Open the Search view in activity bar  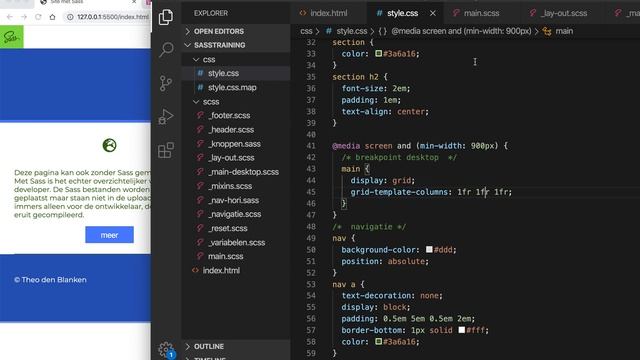pyautogui.click(x=166, y=49)
